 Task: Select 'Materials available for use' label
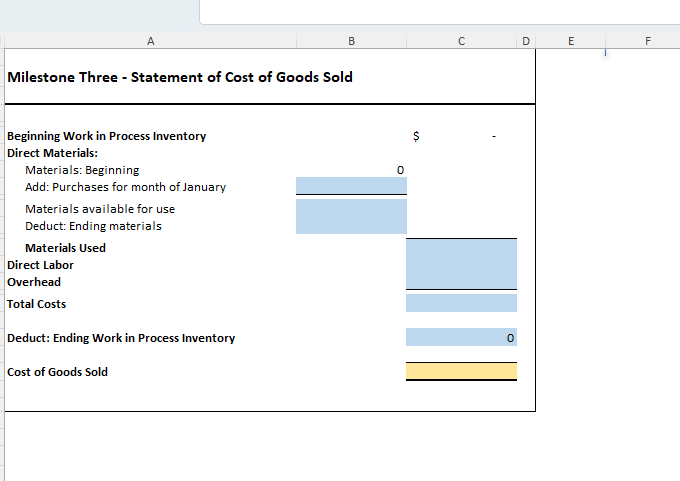click(100, 209)
